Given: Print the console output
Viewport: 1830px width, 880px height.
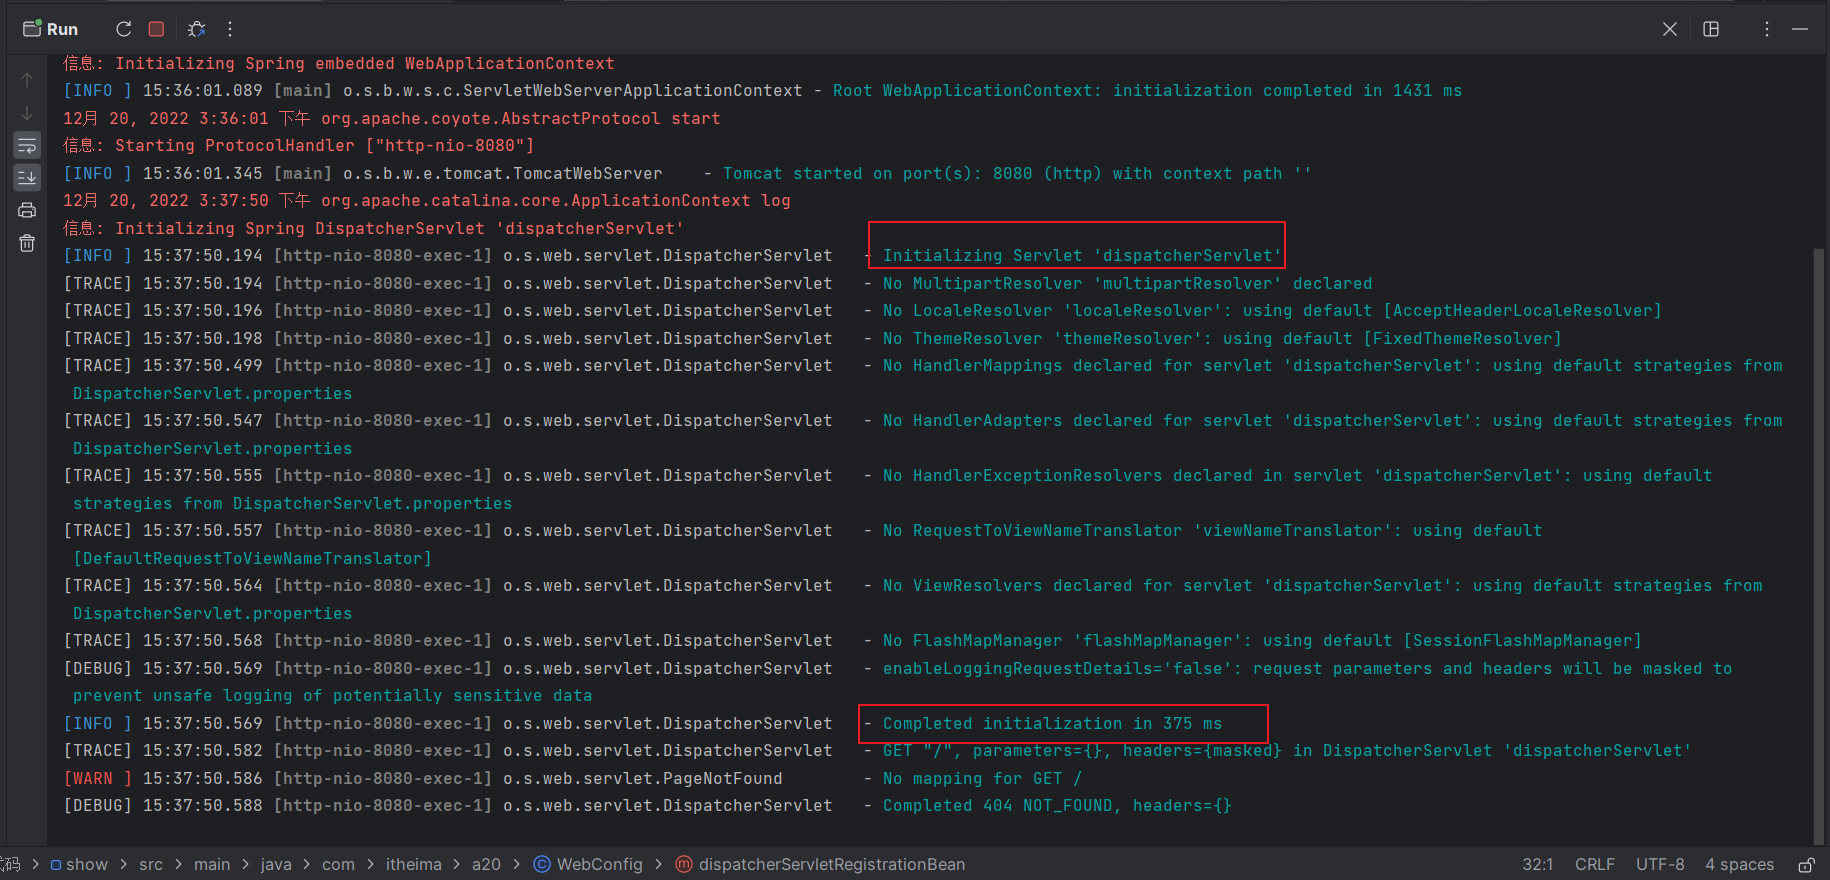Looking at the screenshot, I should click(27, 210).
